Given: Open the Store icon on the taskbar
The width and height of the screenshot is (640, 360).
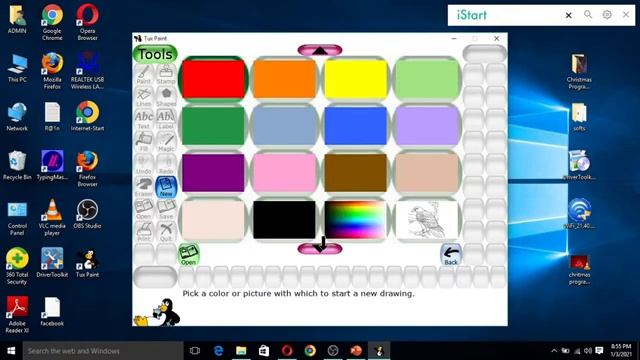Looking at the screenshot, I should point(264,351).
